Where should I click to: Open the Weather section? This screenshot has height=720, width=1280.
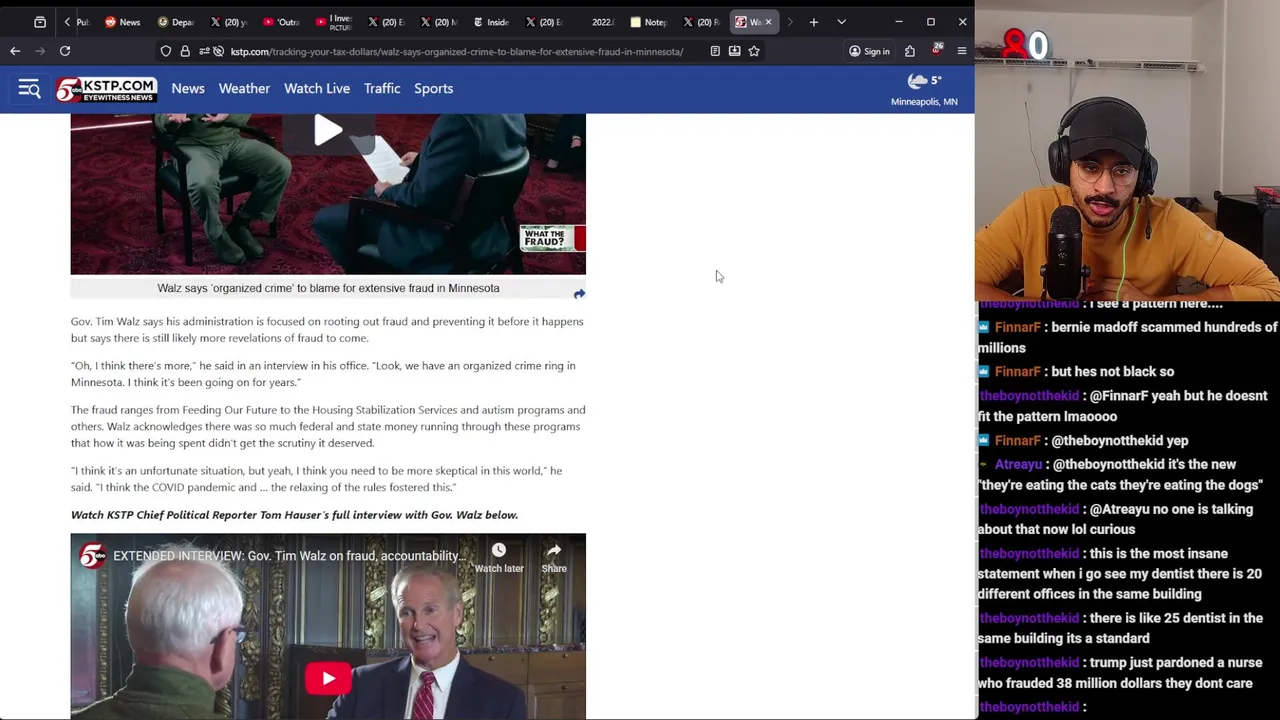pos(244,88)
